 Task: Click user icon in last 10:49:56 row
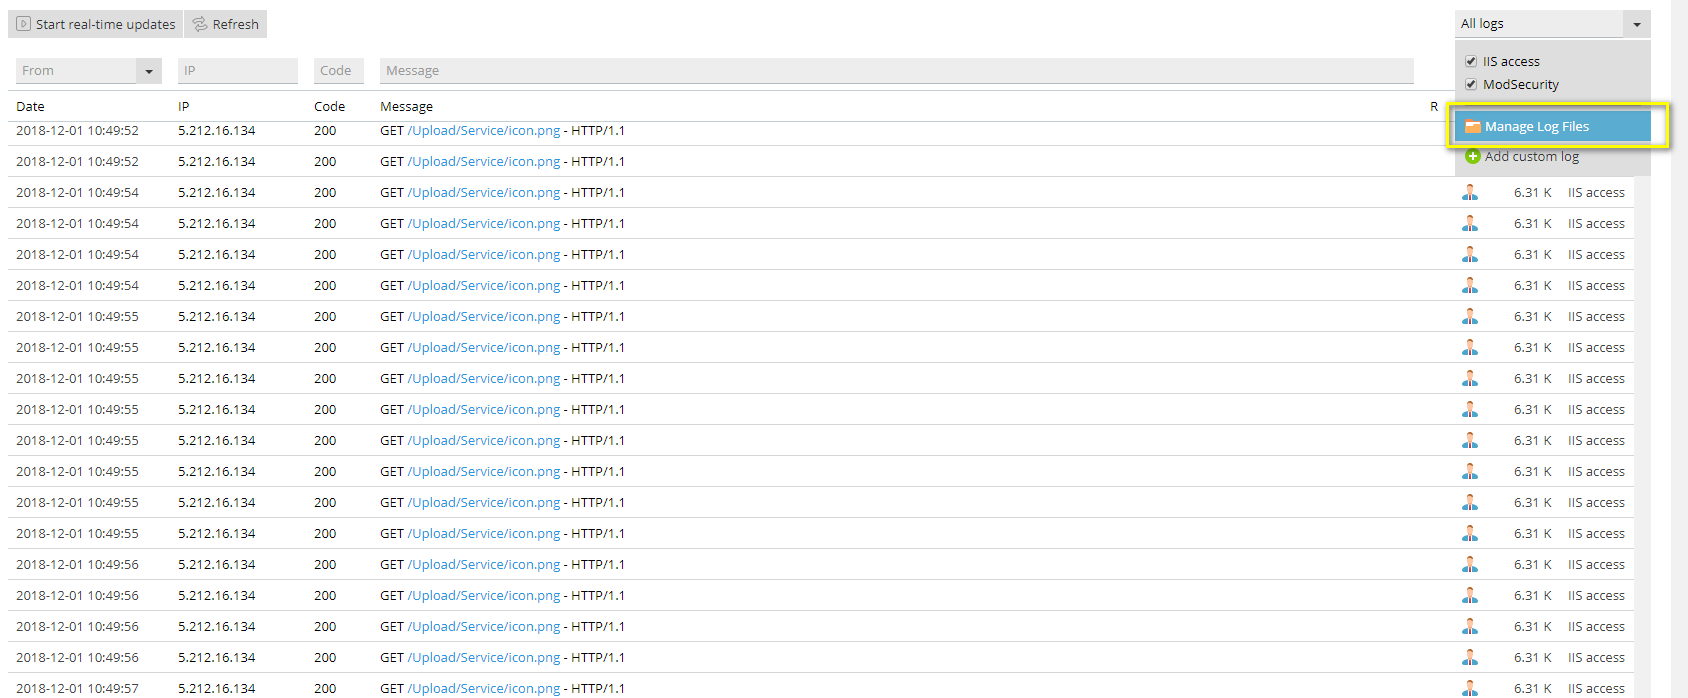coord(1470,657)
